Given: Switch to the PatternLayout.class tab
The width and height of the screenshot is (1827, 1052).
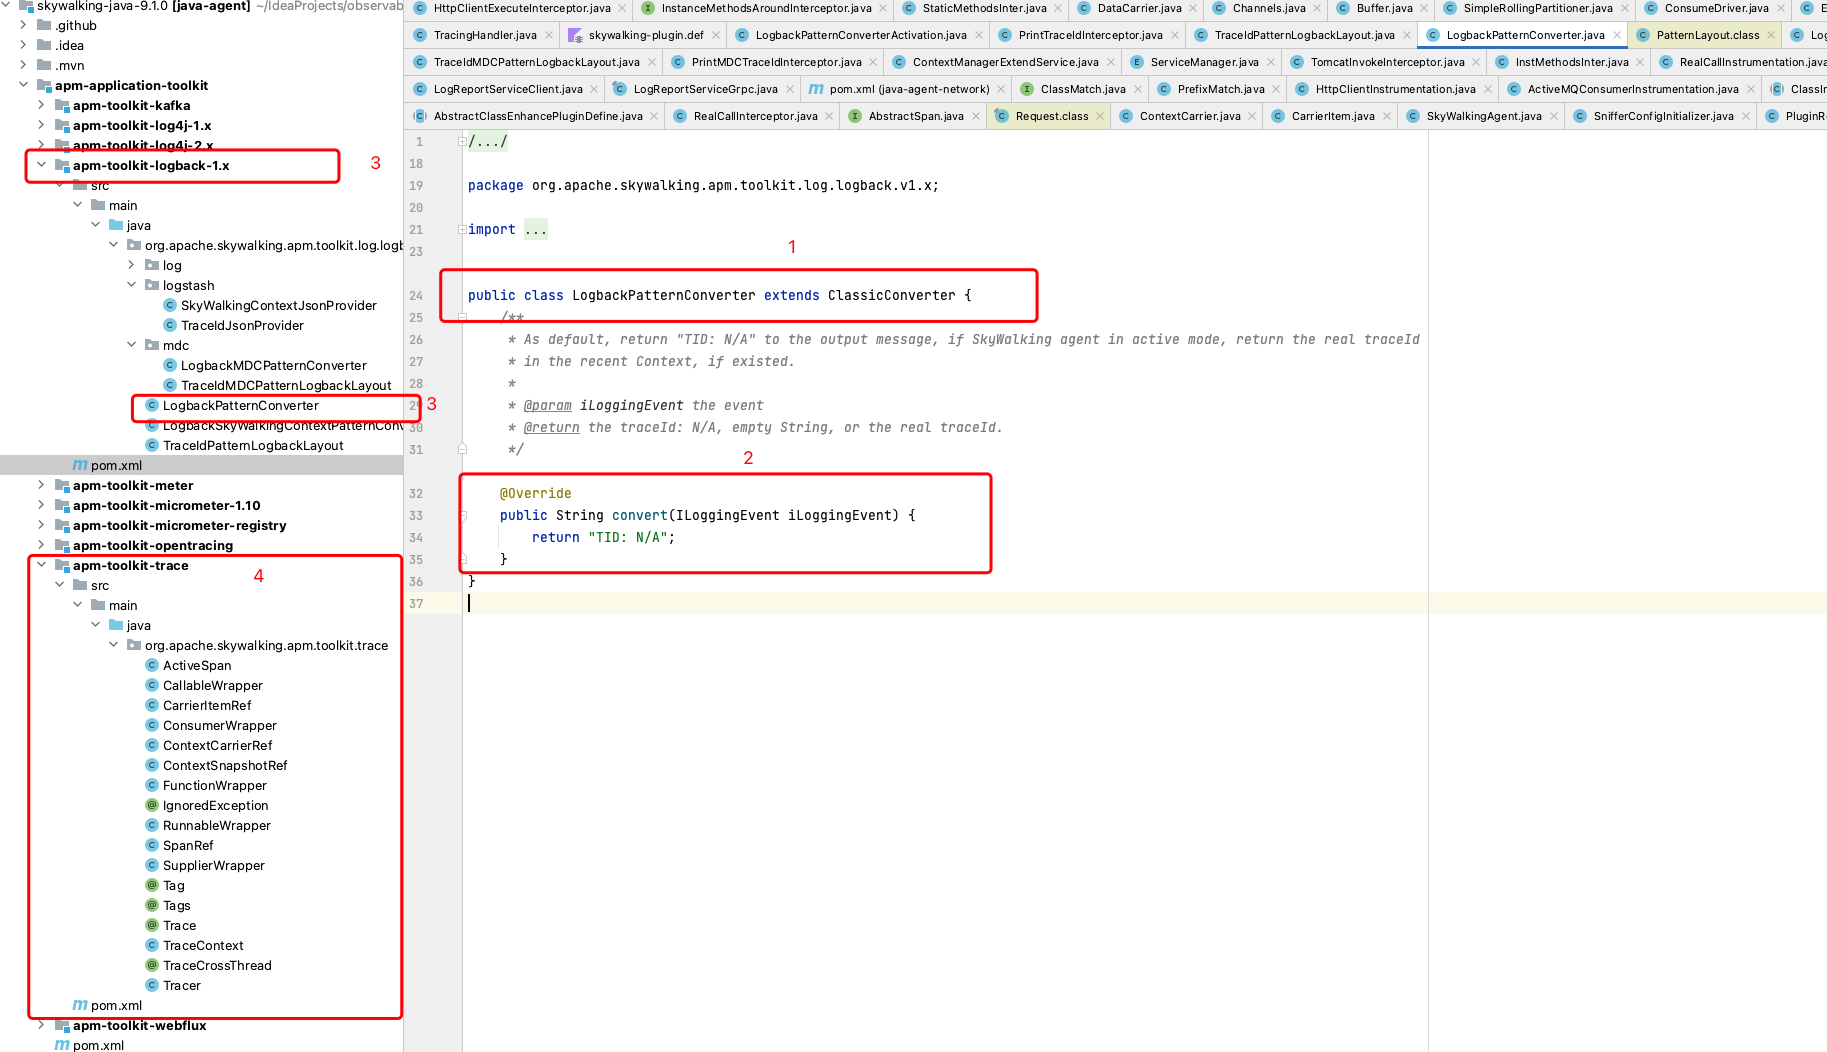Looking at the screenshot, I should 1707,35.
